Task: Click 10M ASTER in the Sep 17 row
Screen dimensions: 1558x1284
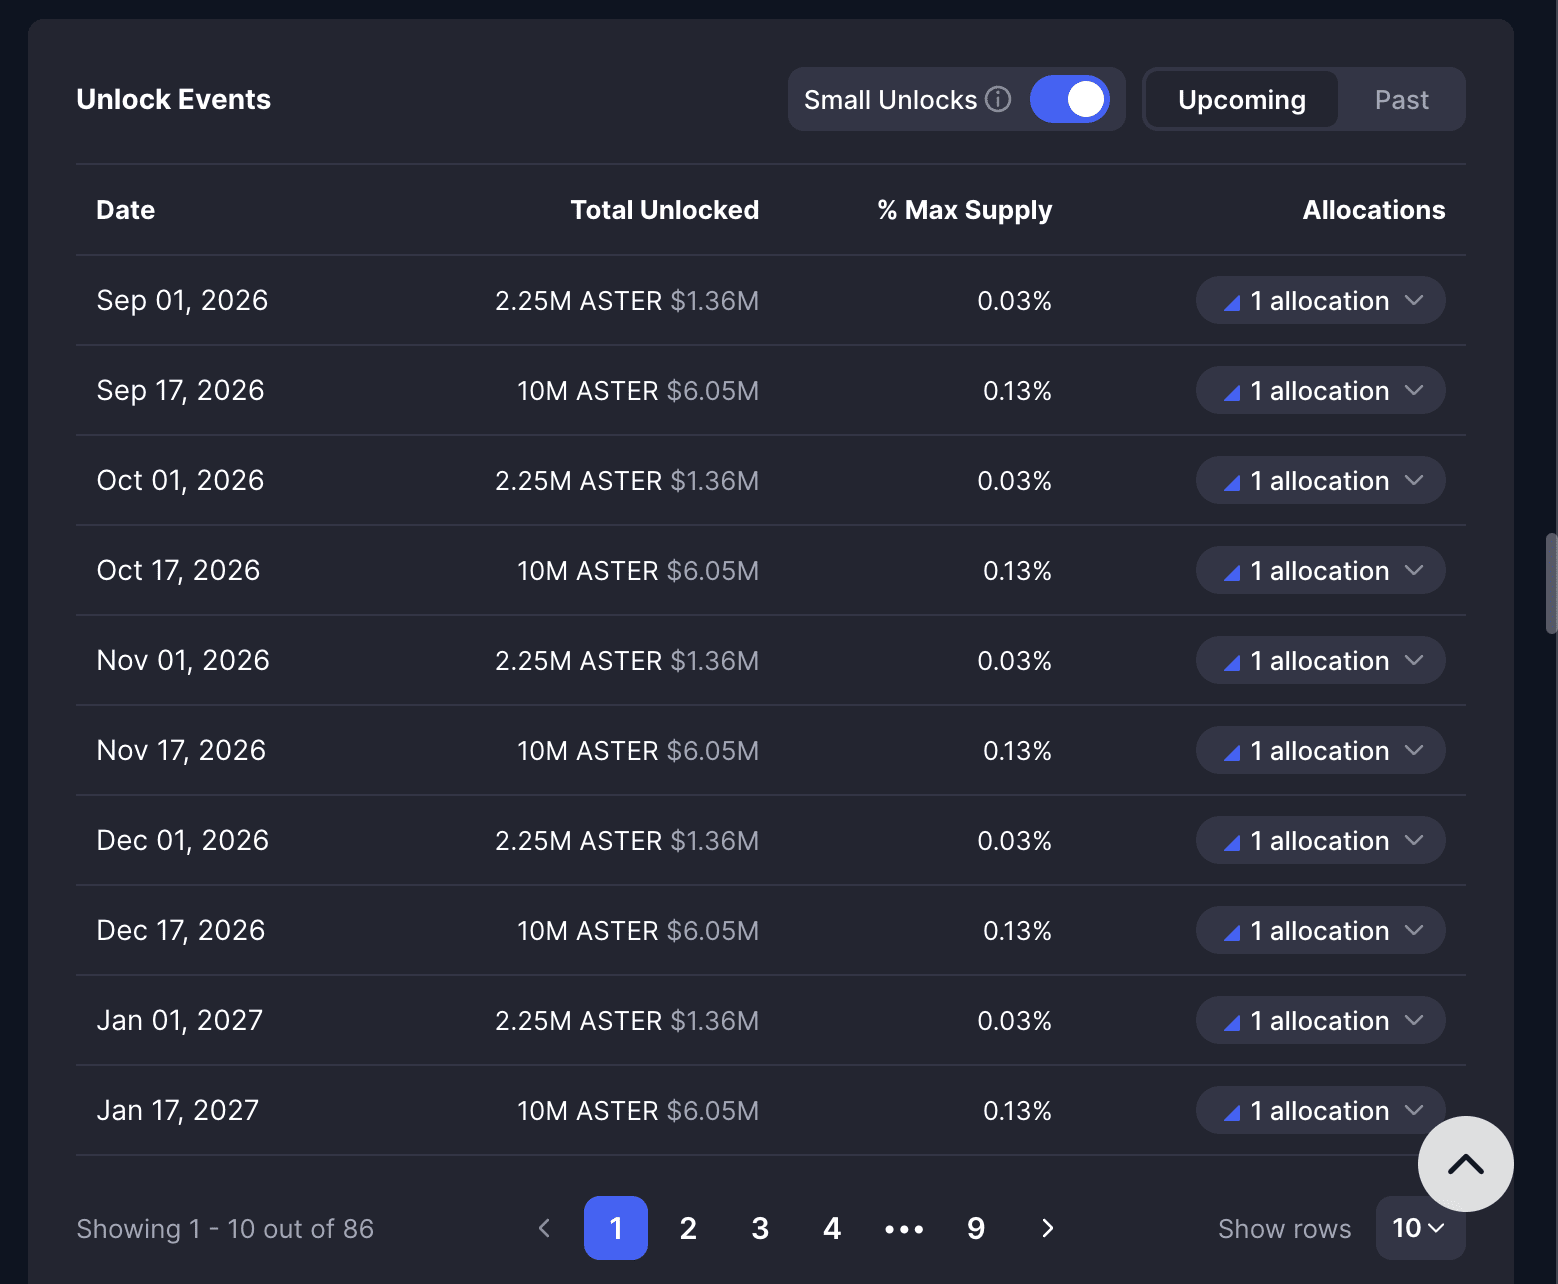Action: [x=588, y=391]
